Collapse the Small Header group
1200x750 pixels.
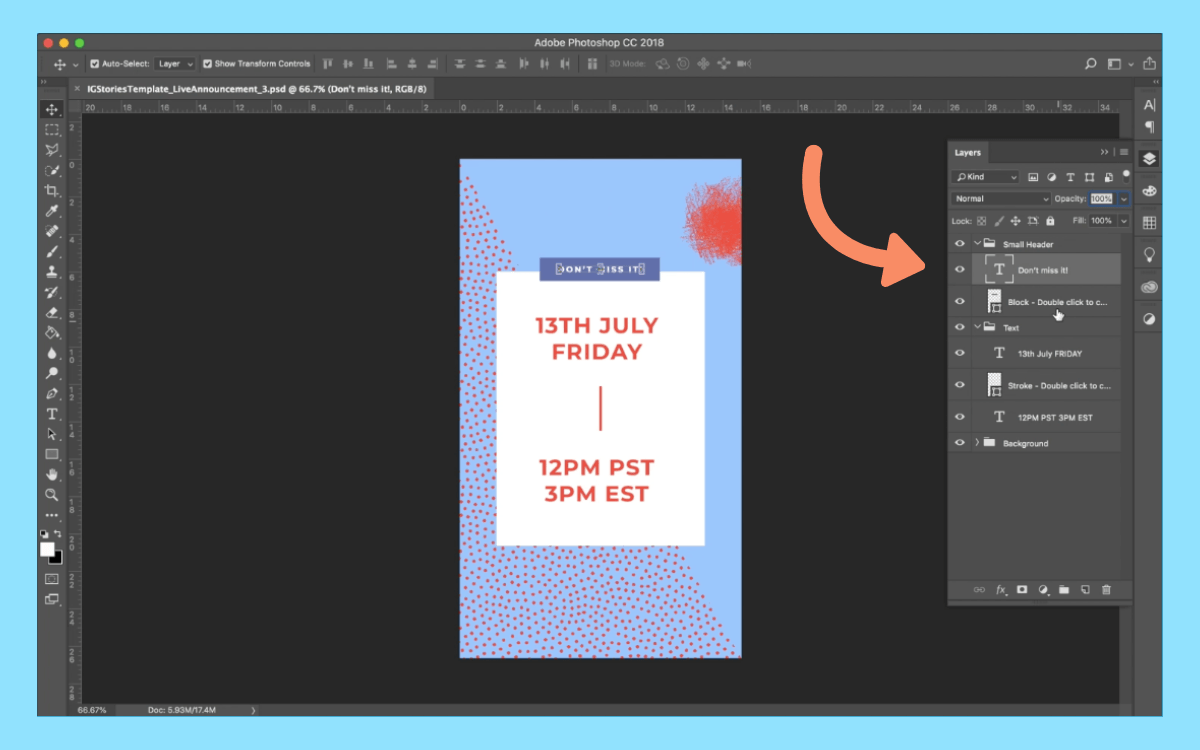[x=978, y=243]
